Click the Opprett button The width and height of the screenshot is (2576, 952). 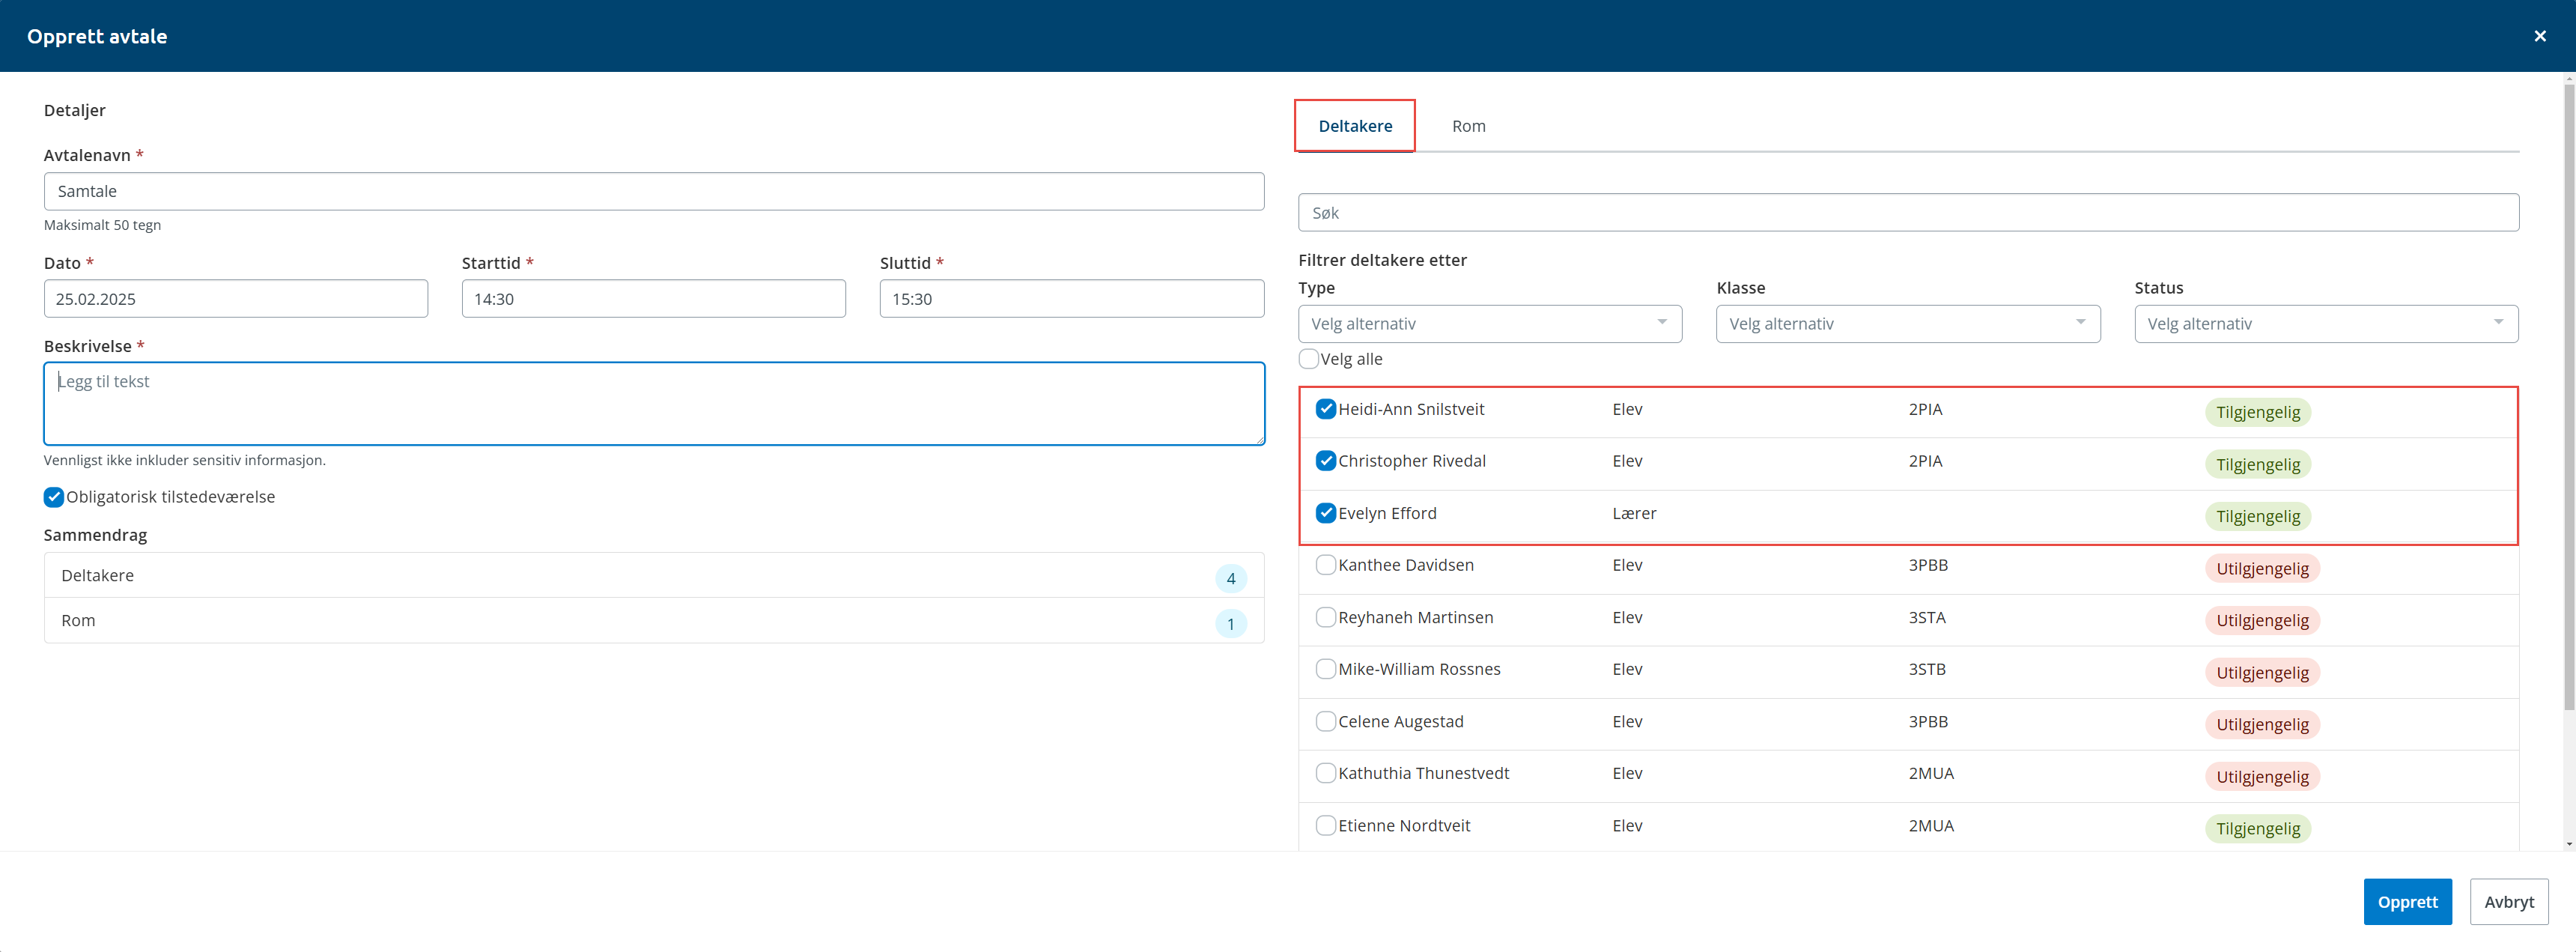(2406, 901)
